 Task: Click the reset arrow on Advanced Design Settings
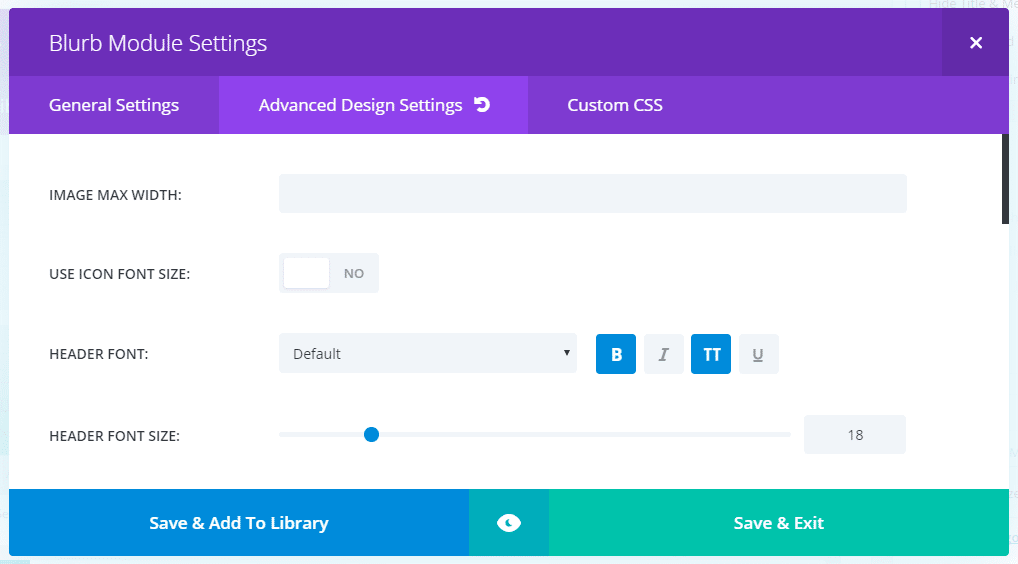(x=482, y=104)
